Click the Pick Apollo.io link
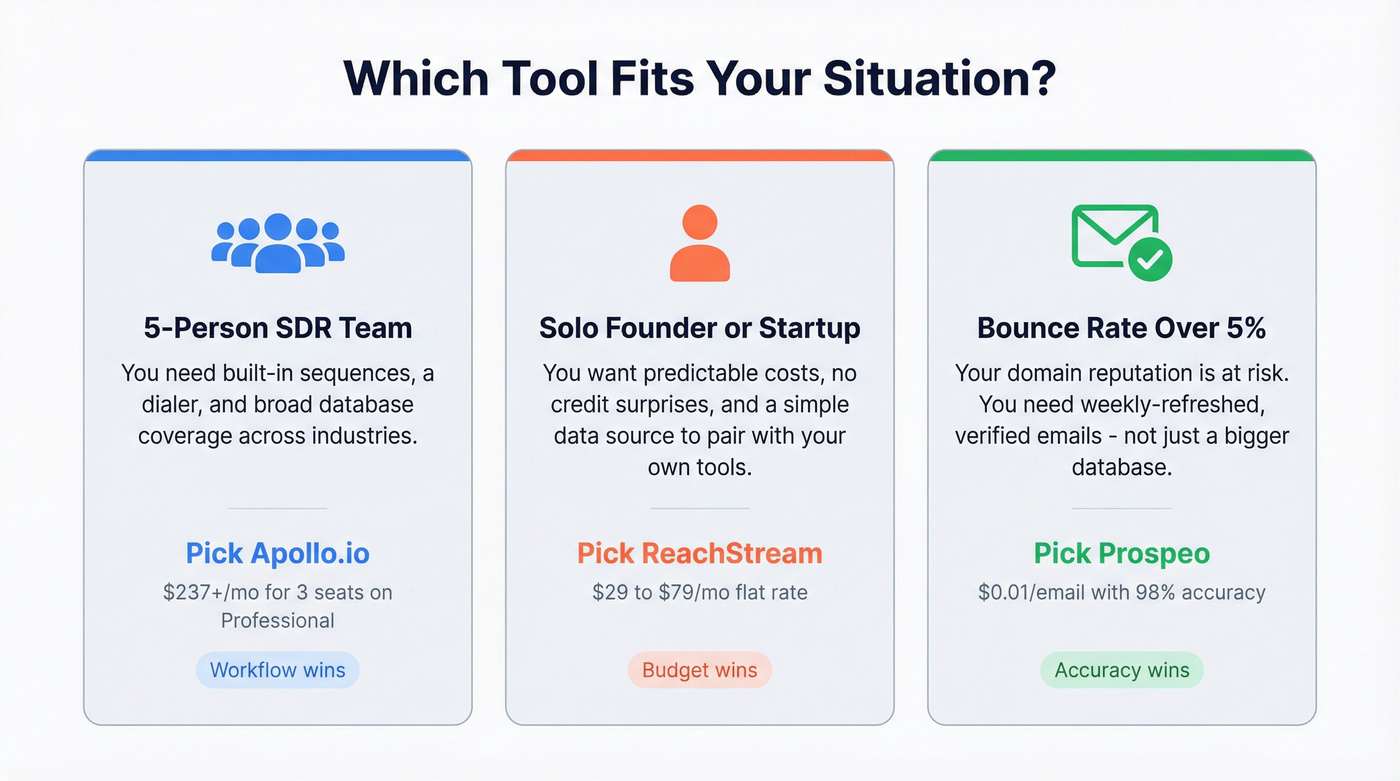 [278, 553]
